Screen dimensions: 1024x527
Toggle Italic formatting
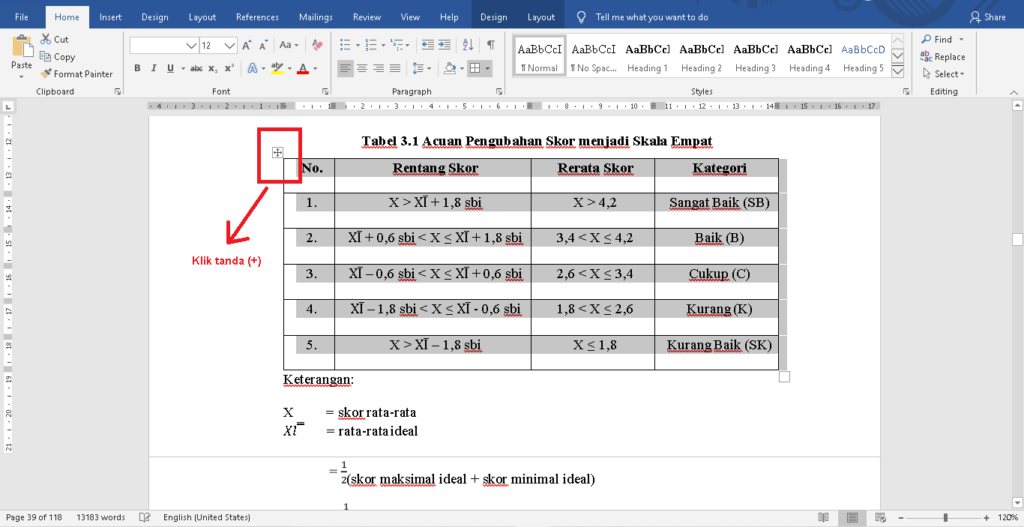tap(153, 68)
